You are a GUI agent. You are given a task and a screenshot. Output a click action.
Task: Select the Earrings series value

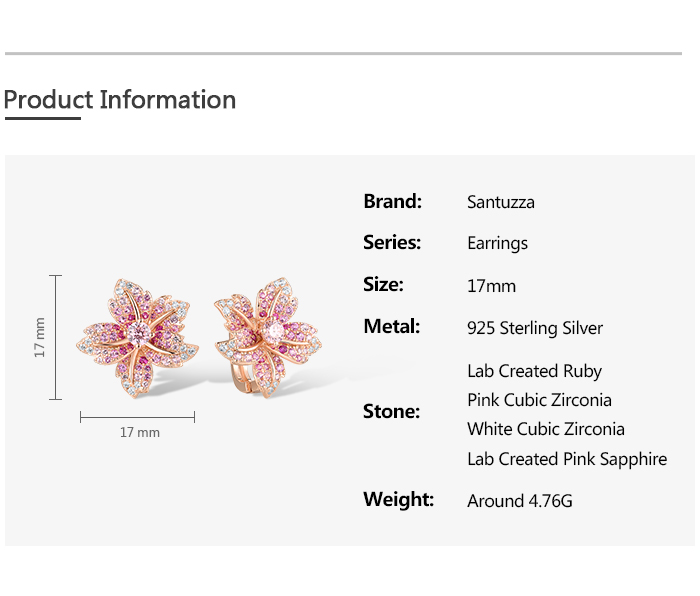(x=497, y=243)
